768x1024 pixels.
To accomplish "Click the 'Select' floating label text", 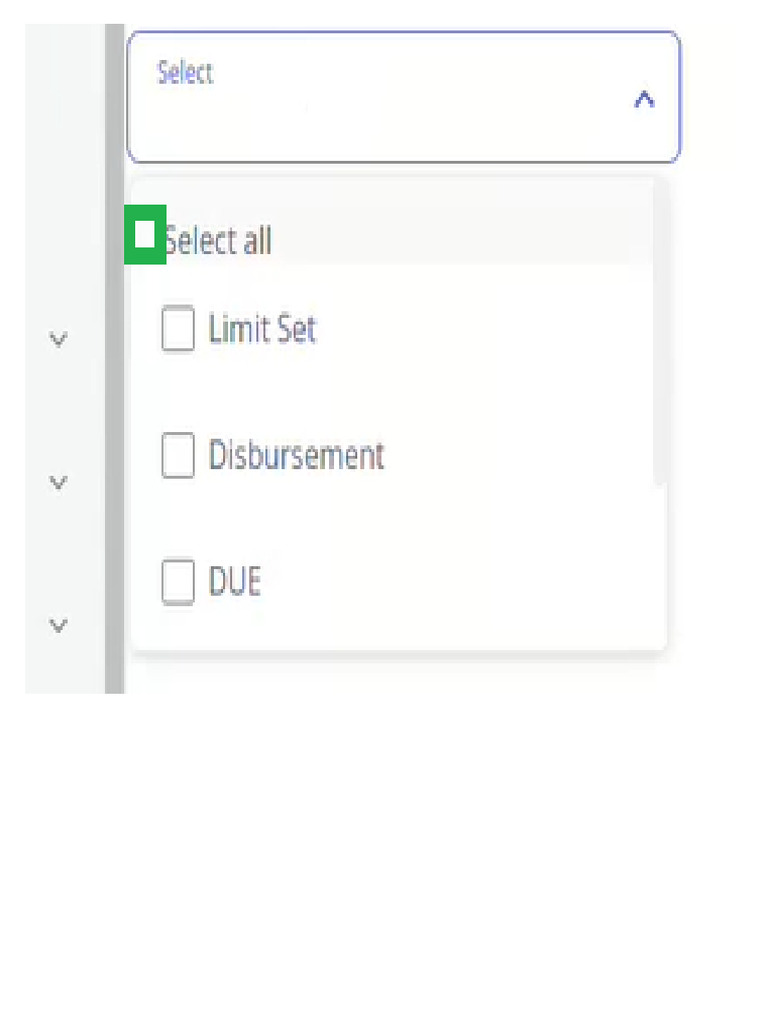I will point(185,73).
